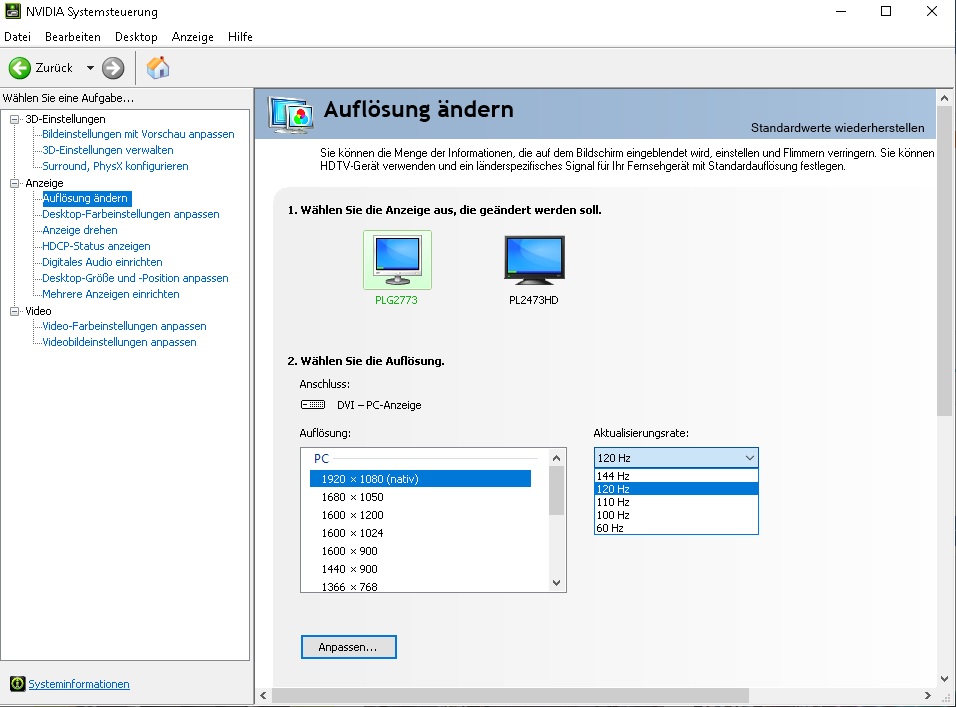Collapse the Video tree node
This screenshot has width=956, height=707.
coord(15,311)
